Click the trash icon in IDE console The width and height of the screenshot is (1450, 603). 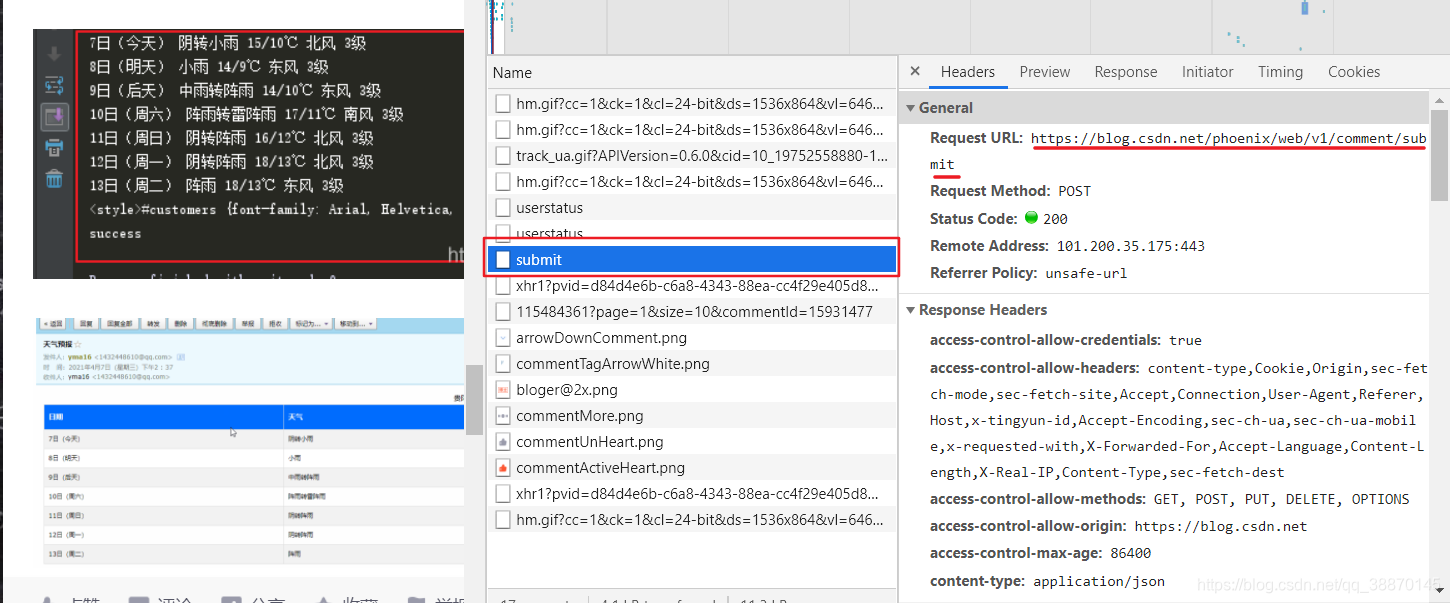[54, 179]
